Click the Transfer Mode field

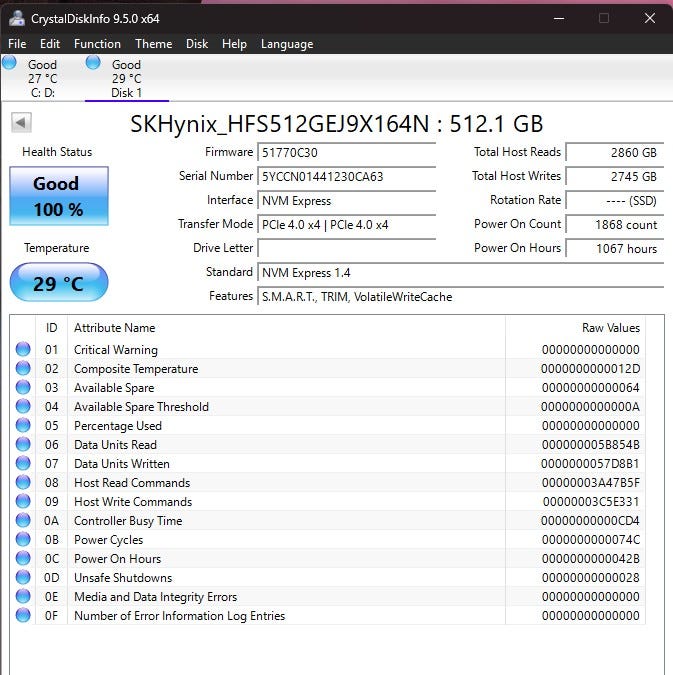click(347, 225)
